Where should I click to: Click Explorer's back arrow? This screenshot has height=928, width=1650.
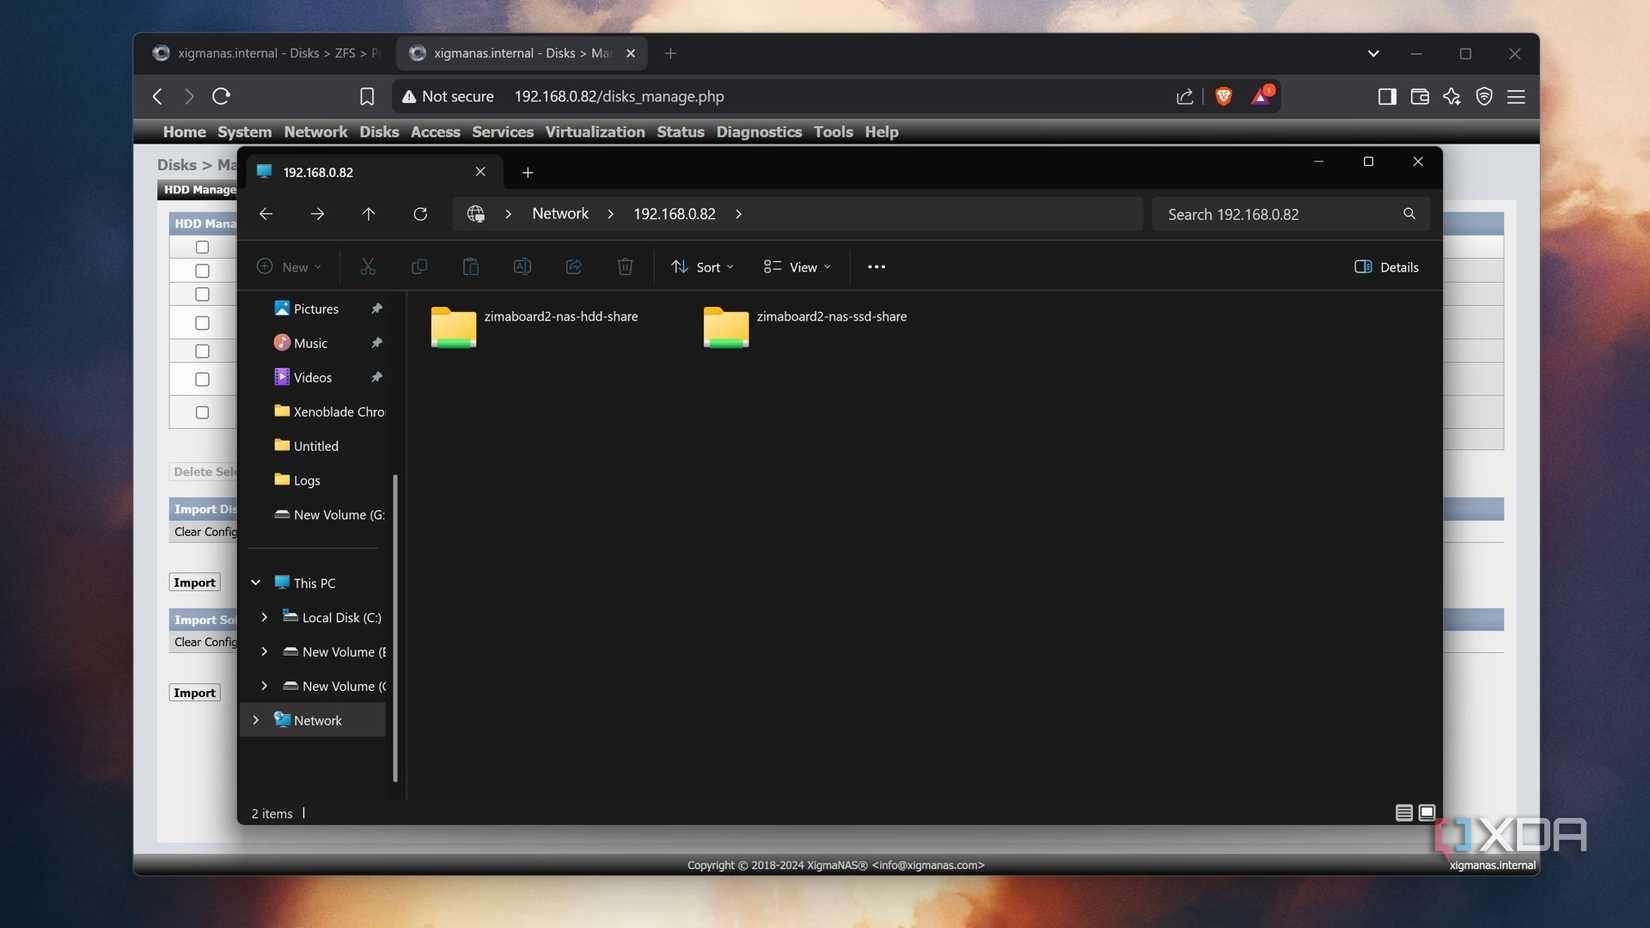[266, 214]
